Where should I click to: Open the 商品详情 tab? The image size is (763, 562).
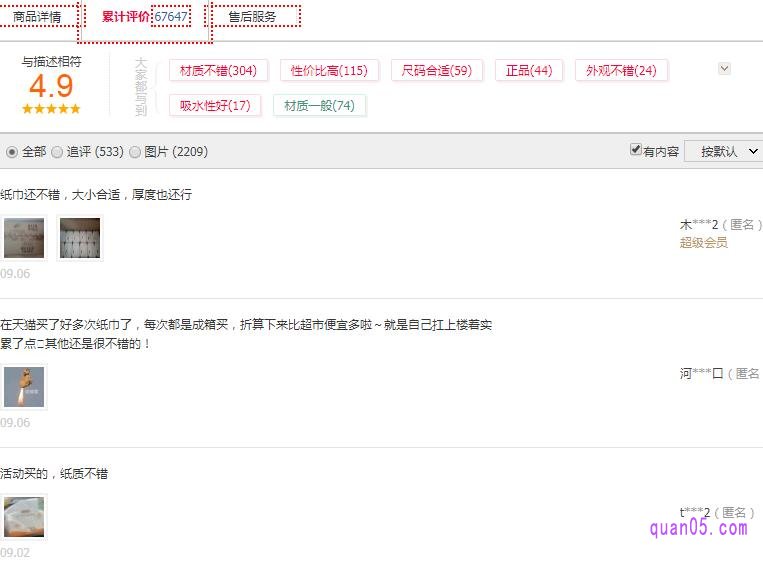pos(37,17)
